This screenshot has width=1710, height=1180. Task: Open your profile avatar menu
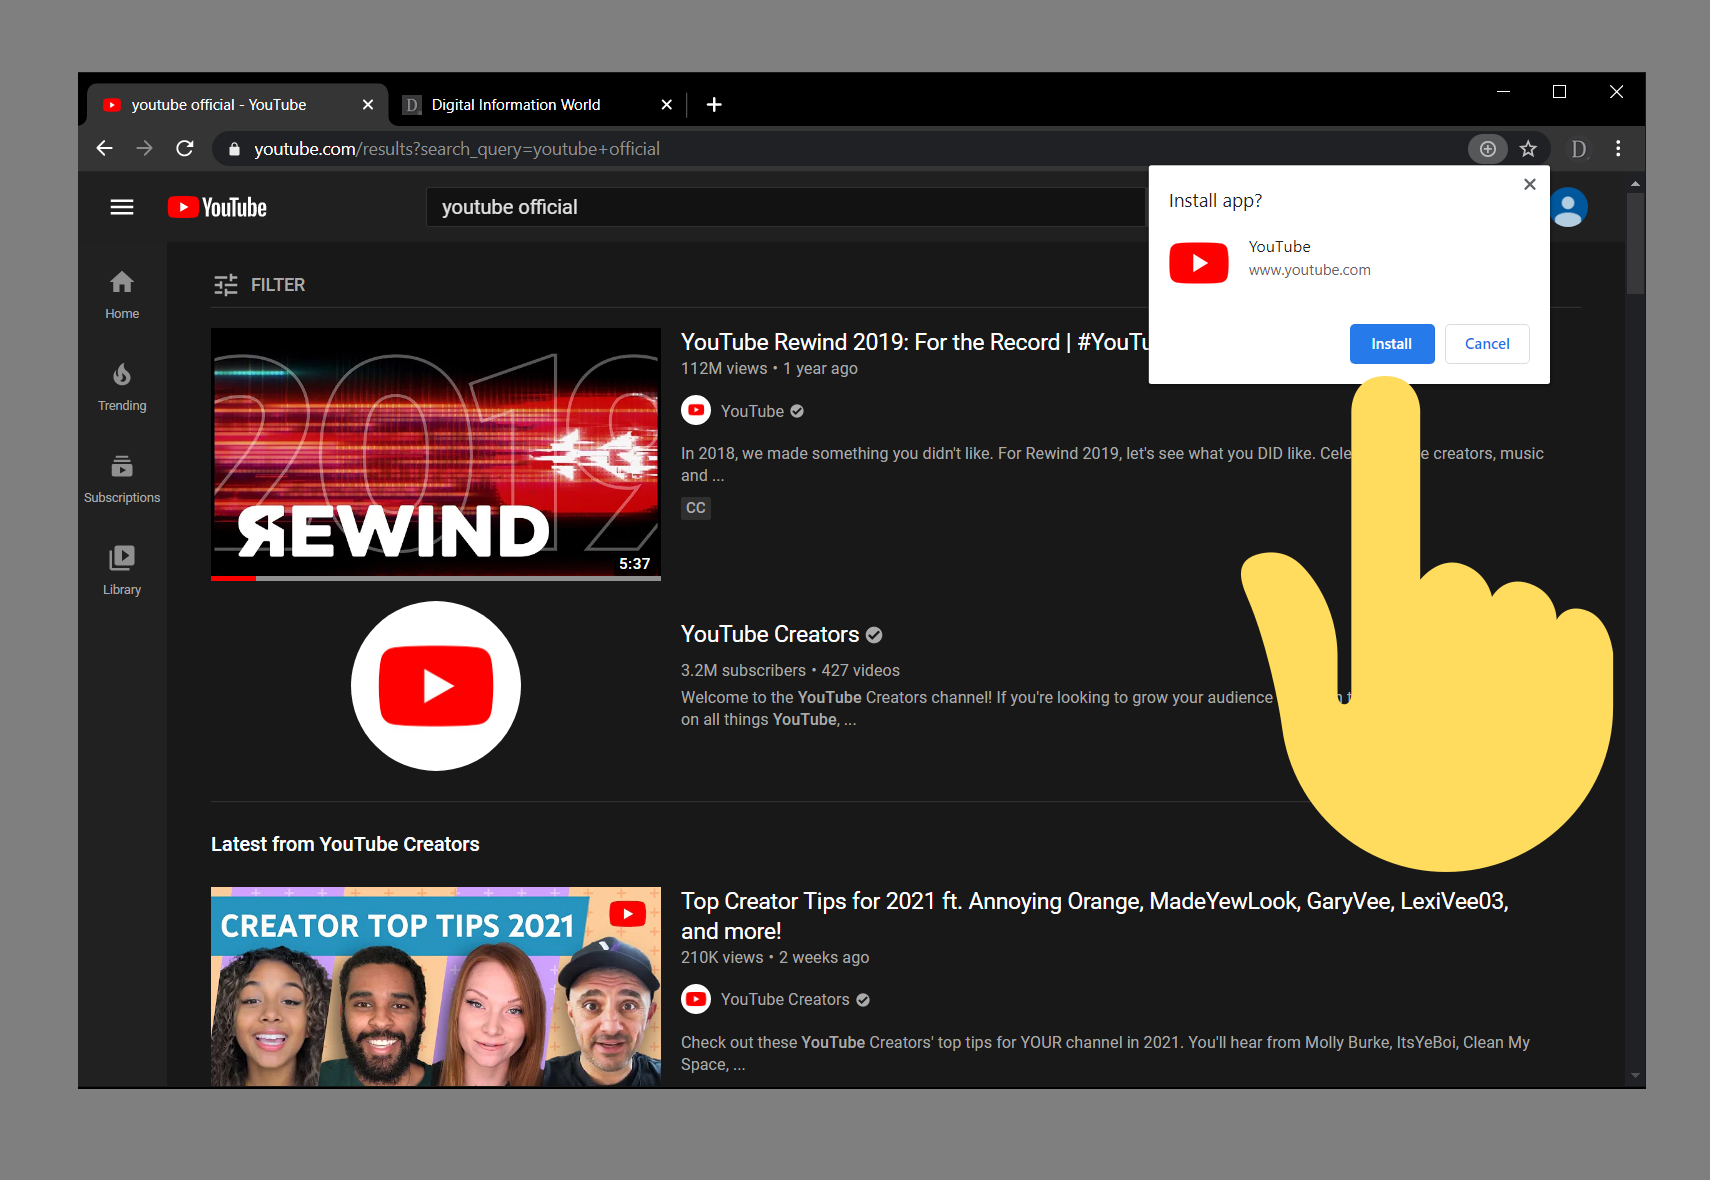click(x=1568, y=206)
